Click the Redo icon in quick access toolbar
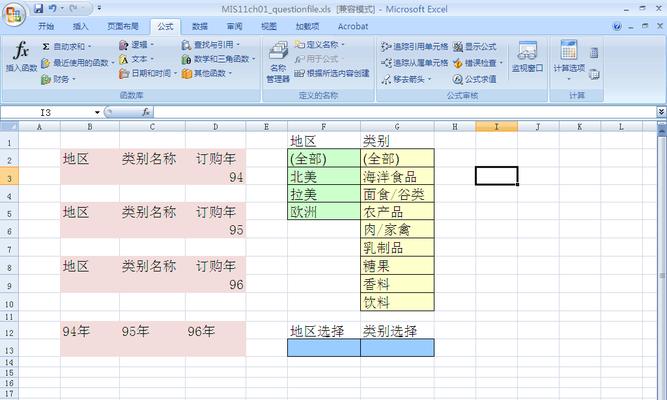This screenshot has width=667, height=400. tap(74, 9)
